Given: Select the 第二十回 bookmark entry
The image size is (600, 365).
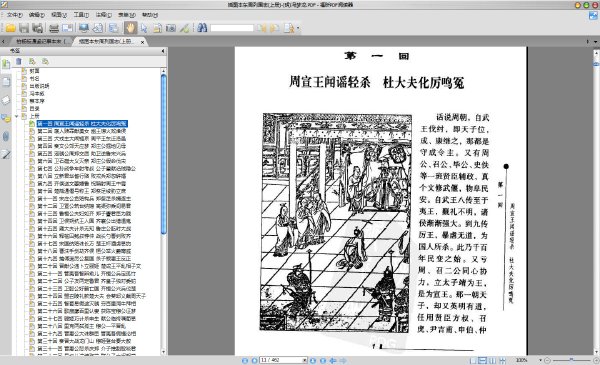Looking at the screenshot, I should coord(89,266).
